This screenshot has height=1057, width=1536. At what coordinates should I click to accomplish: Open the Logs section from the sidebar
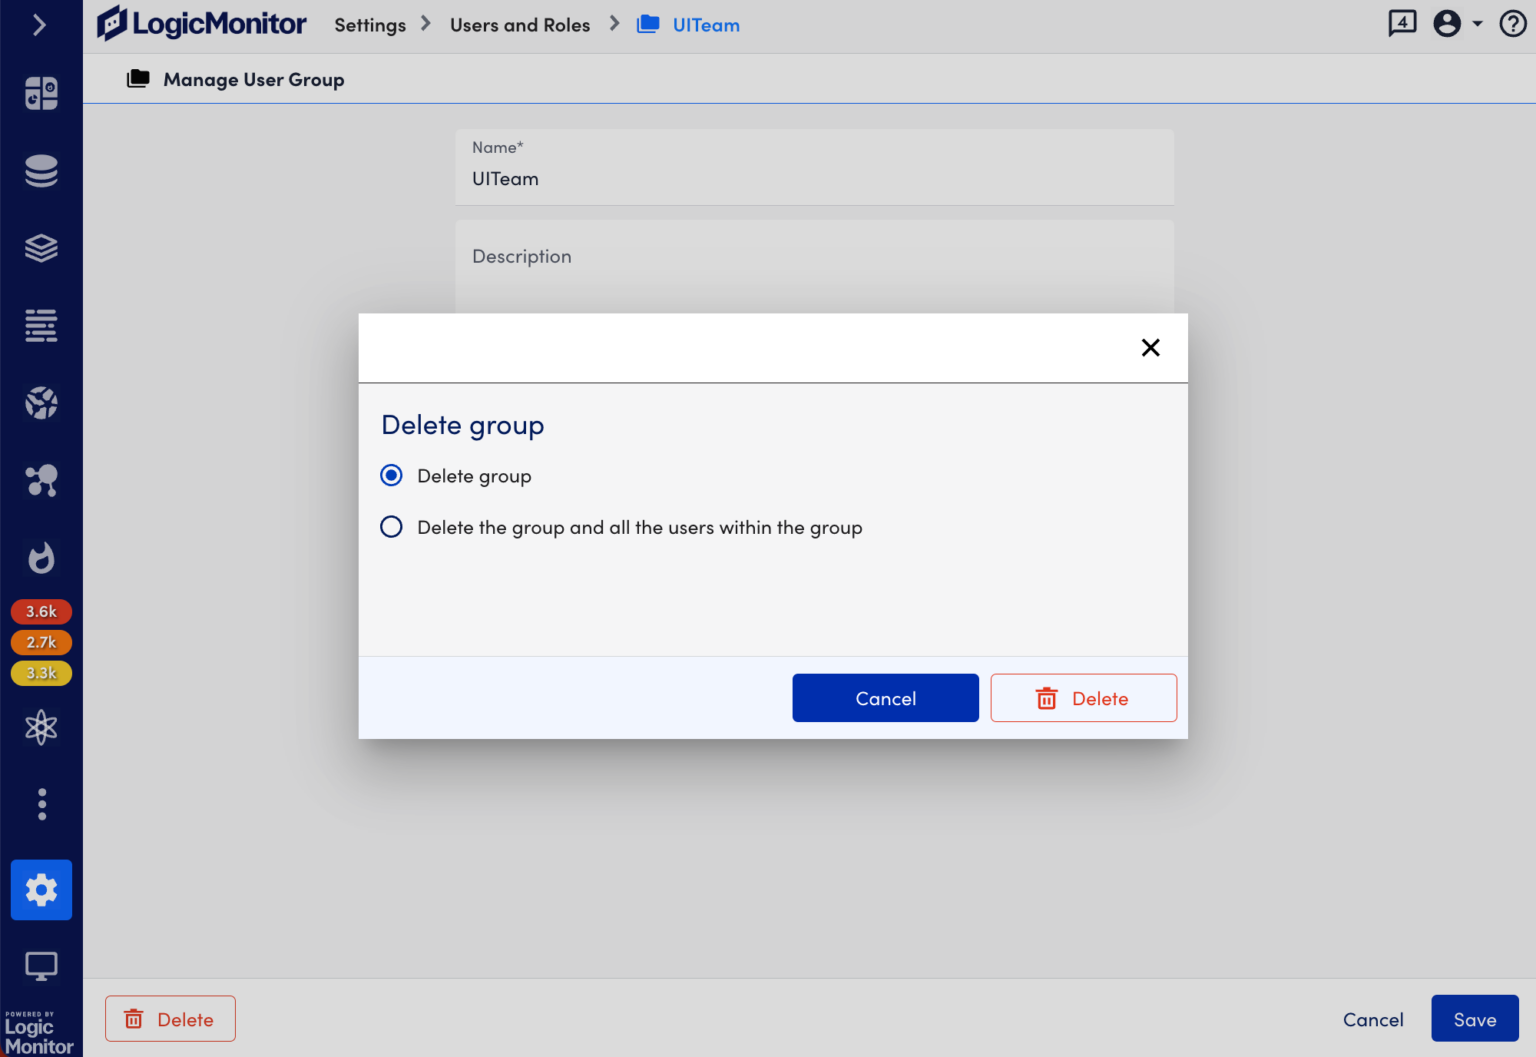click(x=41, y=325)
